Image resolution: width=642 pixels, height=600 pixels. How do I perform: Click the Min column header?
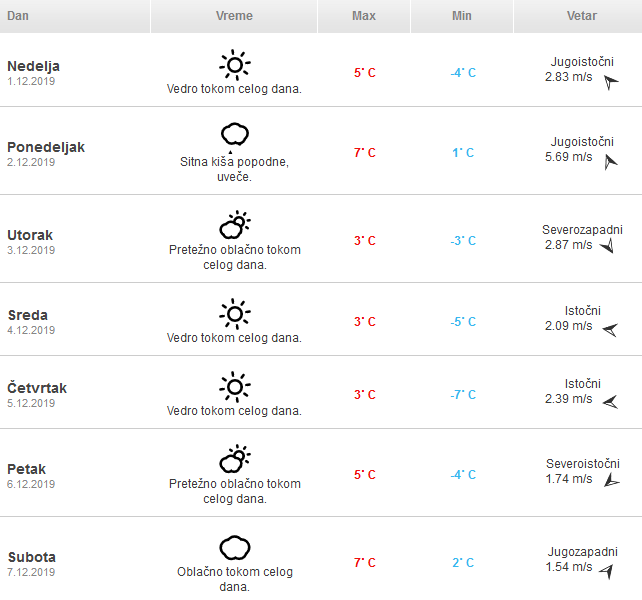(x=461, y=16)
